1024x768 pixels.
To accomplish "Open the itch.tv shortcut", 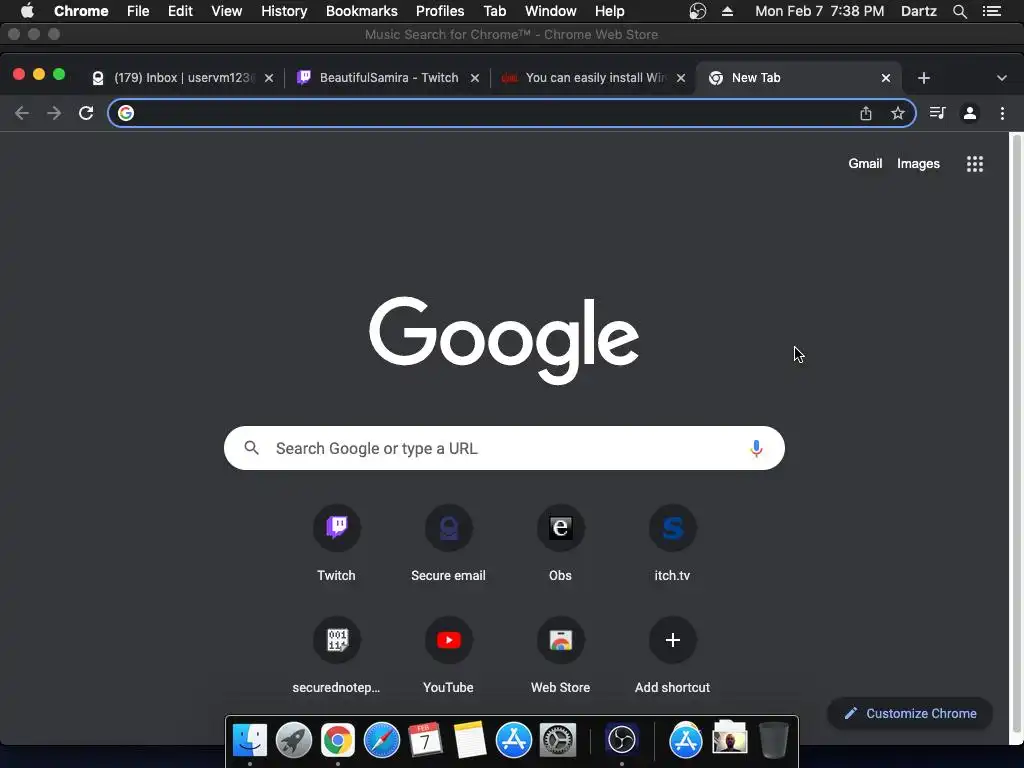I will pos(672,543).
